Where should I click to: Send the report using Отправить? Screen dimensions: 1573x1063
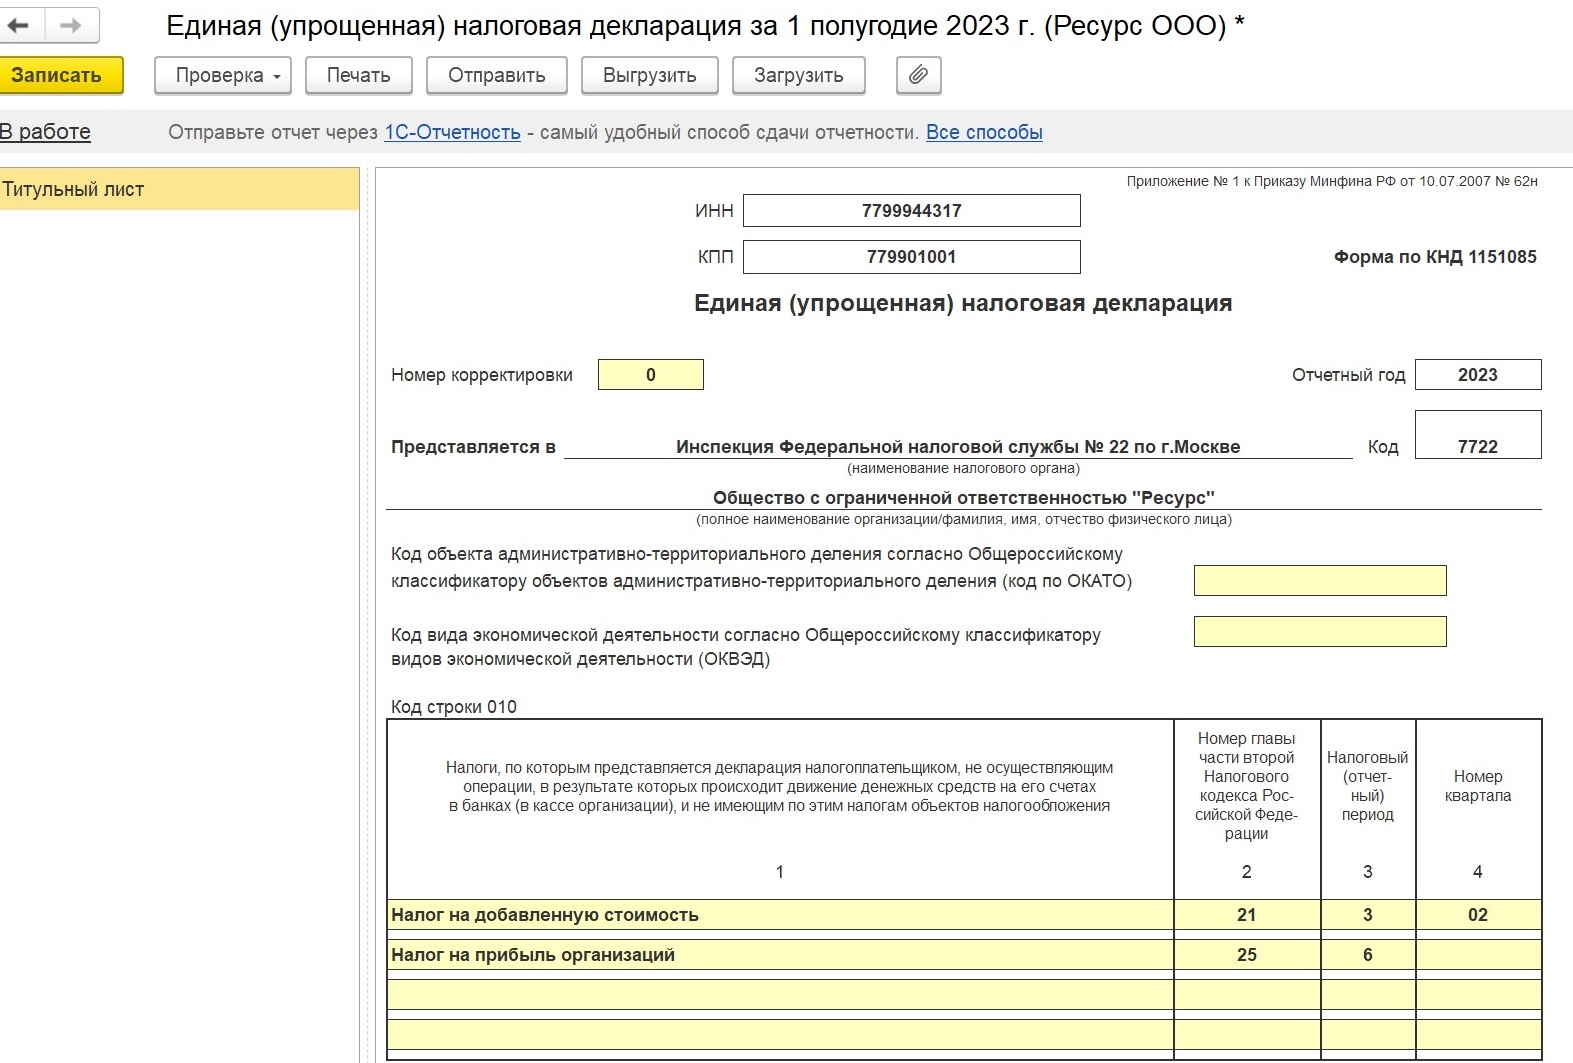coord(497,75)
